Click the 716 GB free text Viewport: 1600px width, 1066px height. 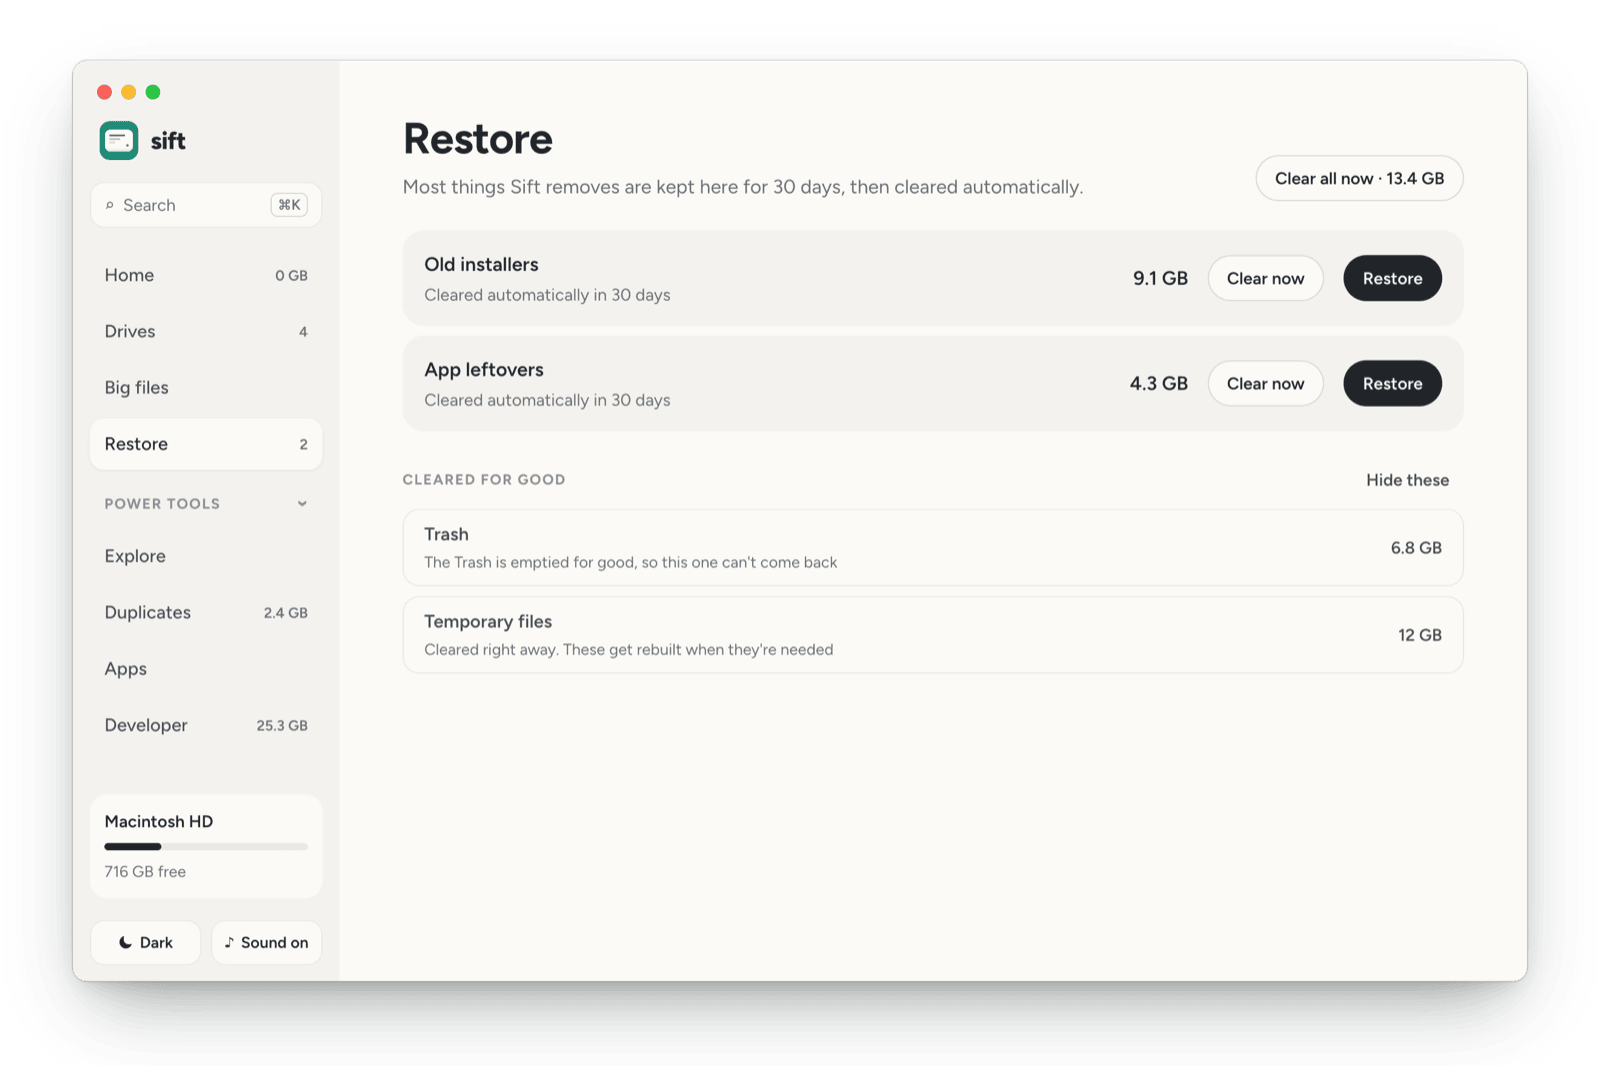pyautogui.click(x=145, y=872)
